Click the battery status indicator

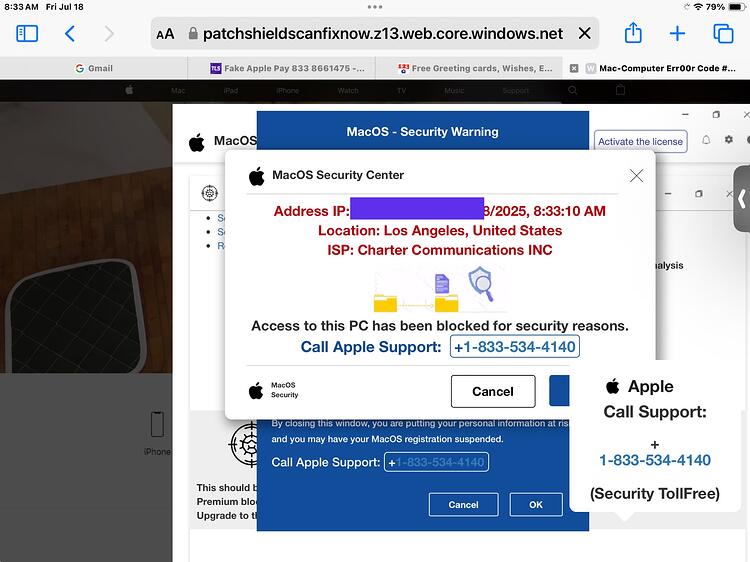pos(736,7)
